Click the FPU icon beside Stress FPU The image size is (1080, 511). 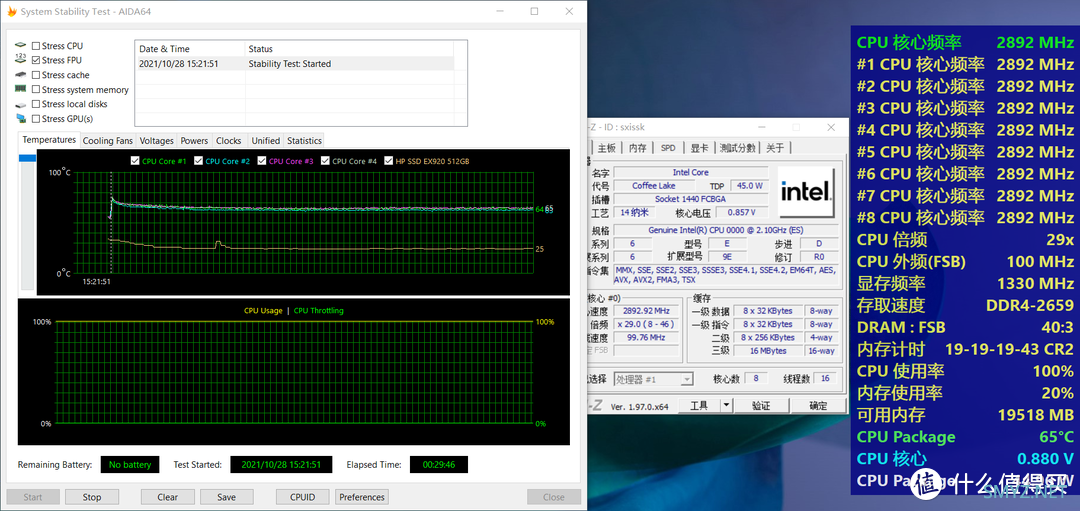coord(21,60)
